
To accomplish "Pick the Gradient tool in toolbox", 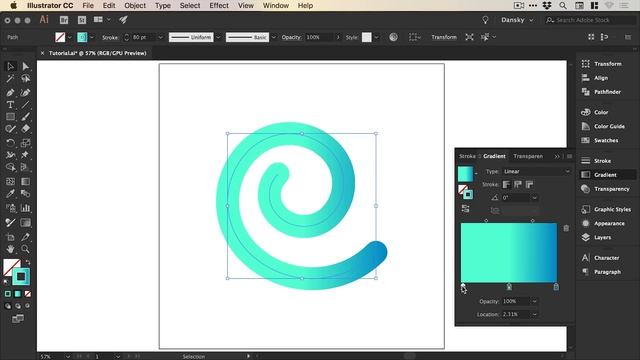I will point(25,182).
